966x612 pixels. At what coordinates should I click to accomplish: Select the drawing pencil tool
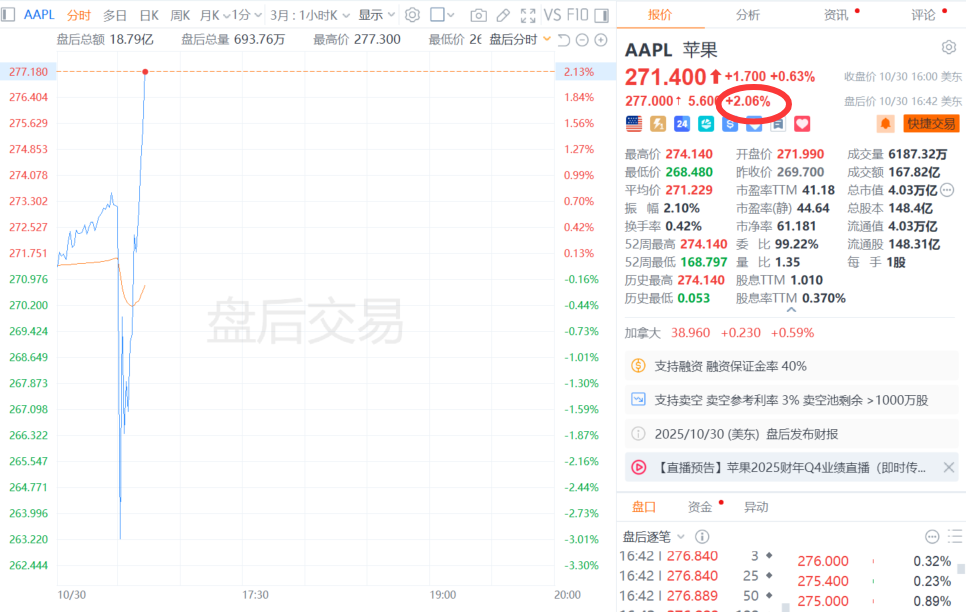pos(503,15)
